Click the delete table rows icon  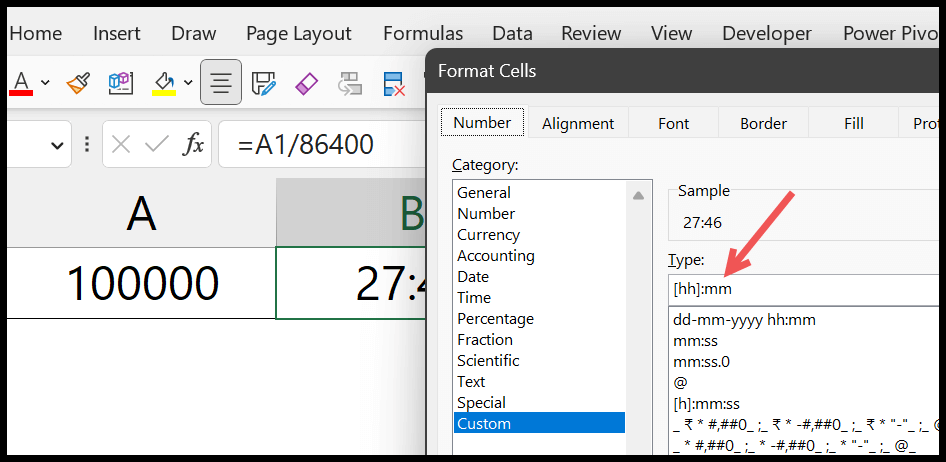pyautogui.click(x=394, y=83)
